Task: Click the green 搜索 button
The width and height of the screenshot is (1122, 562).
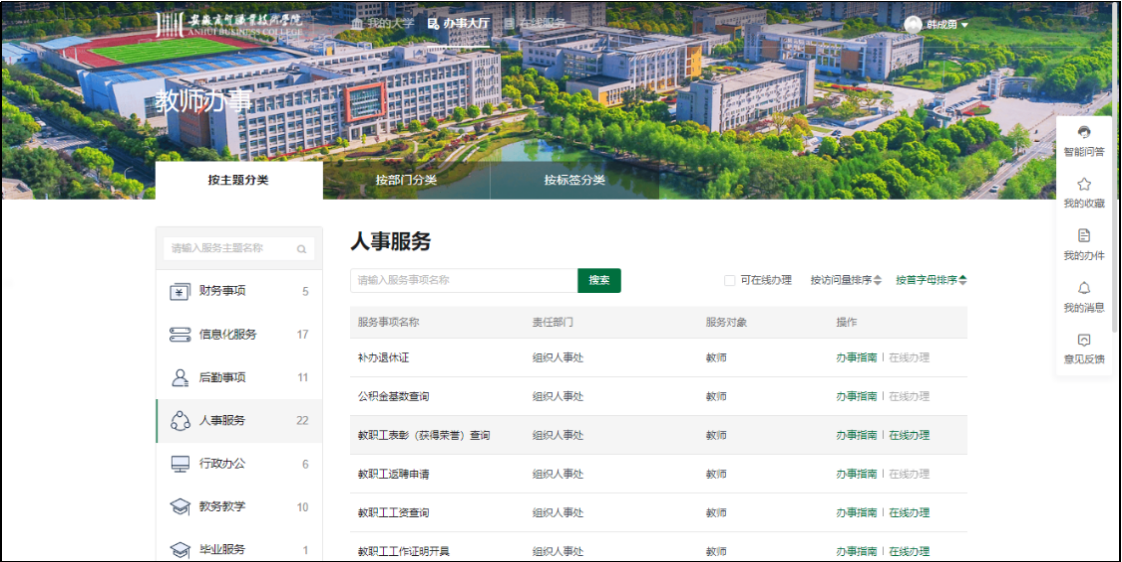Action: (x=599, y=281)
